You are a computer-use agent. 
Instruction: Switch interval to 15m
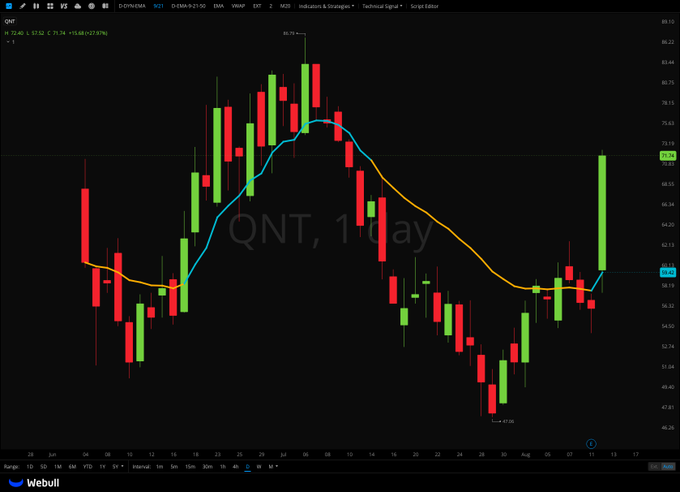click(190, 466)
